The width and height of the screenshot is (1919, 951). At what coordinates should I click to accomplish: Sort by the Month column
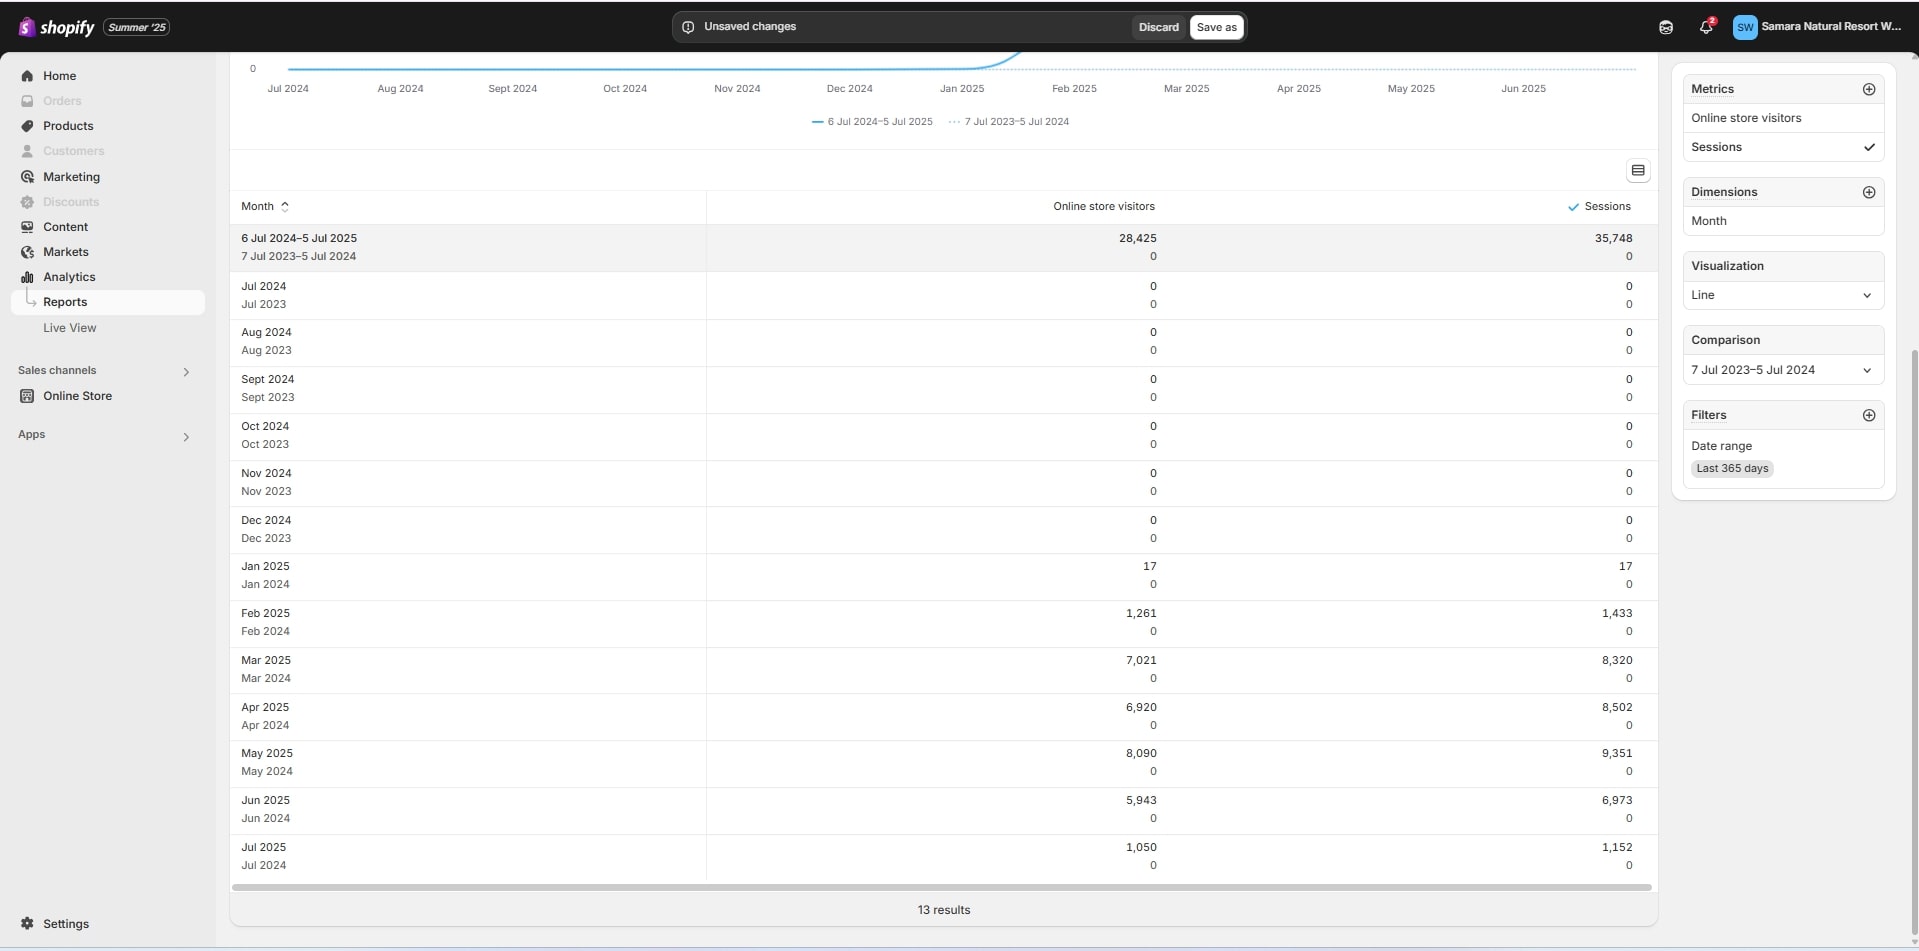(265, 207)
